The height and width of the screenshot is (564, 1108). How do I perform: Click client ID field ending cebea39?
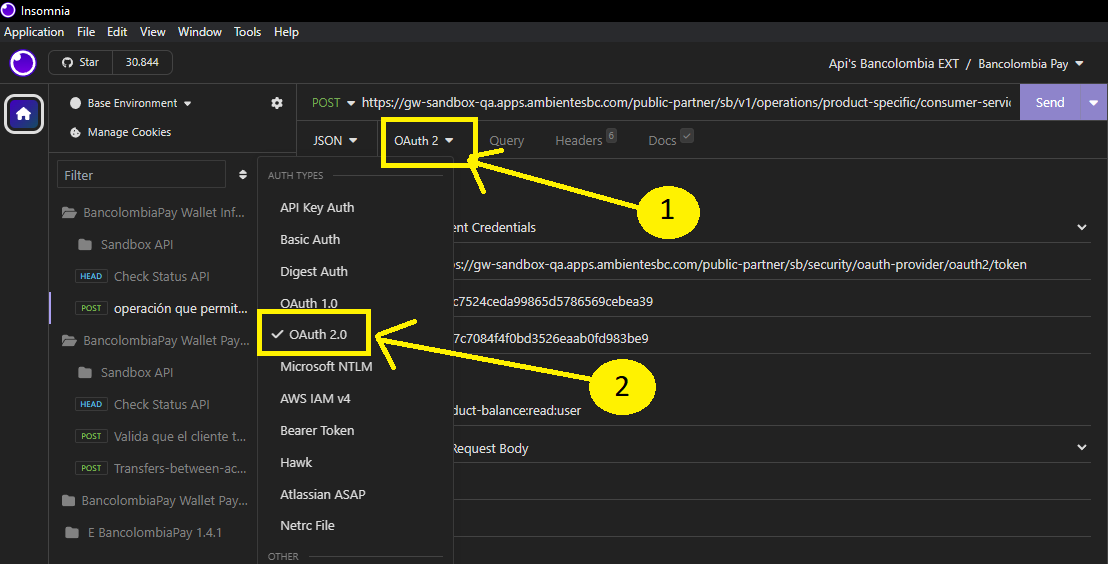click(772, 301)
